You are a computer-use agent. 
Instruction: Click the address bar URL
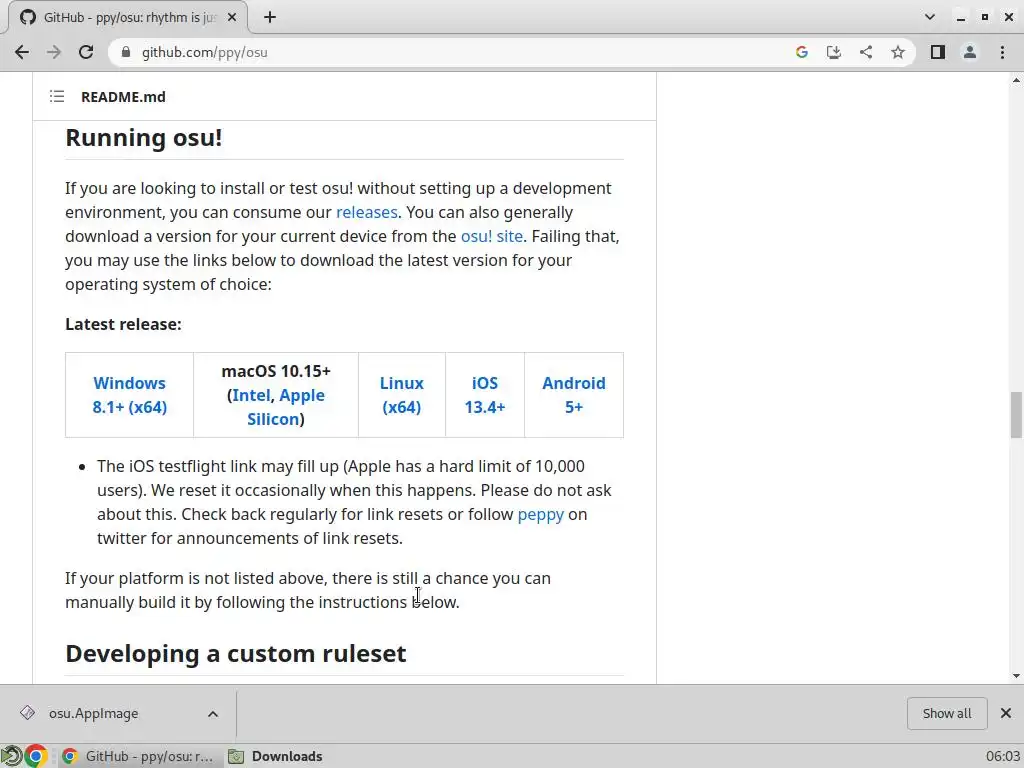pyautogui.click(x=204, y=52)
